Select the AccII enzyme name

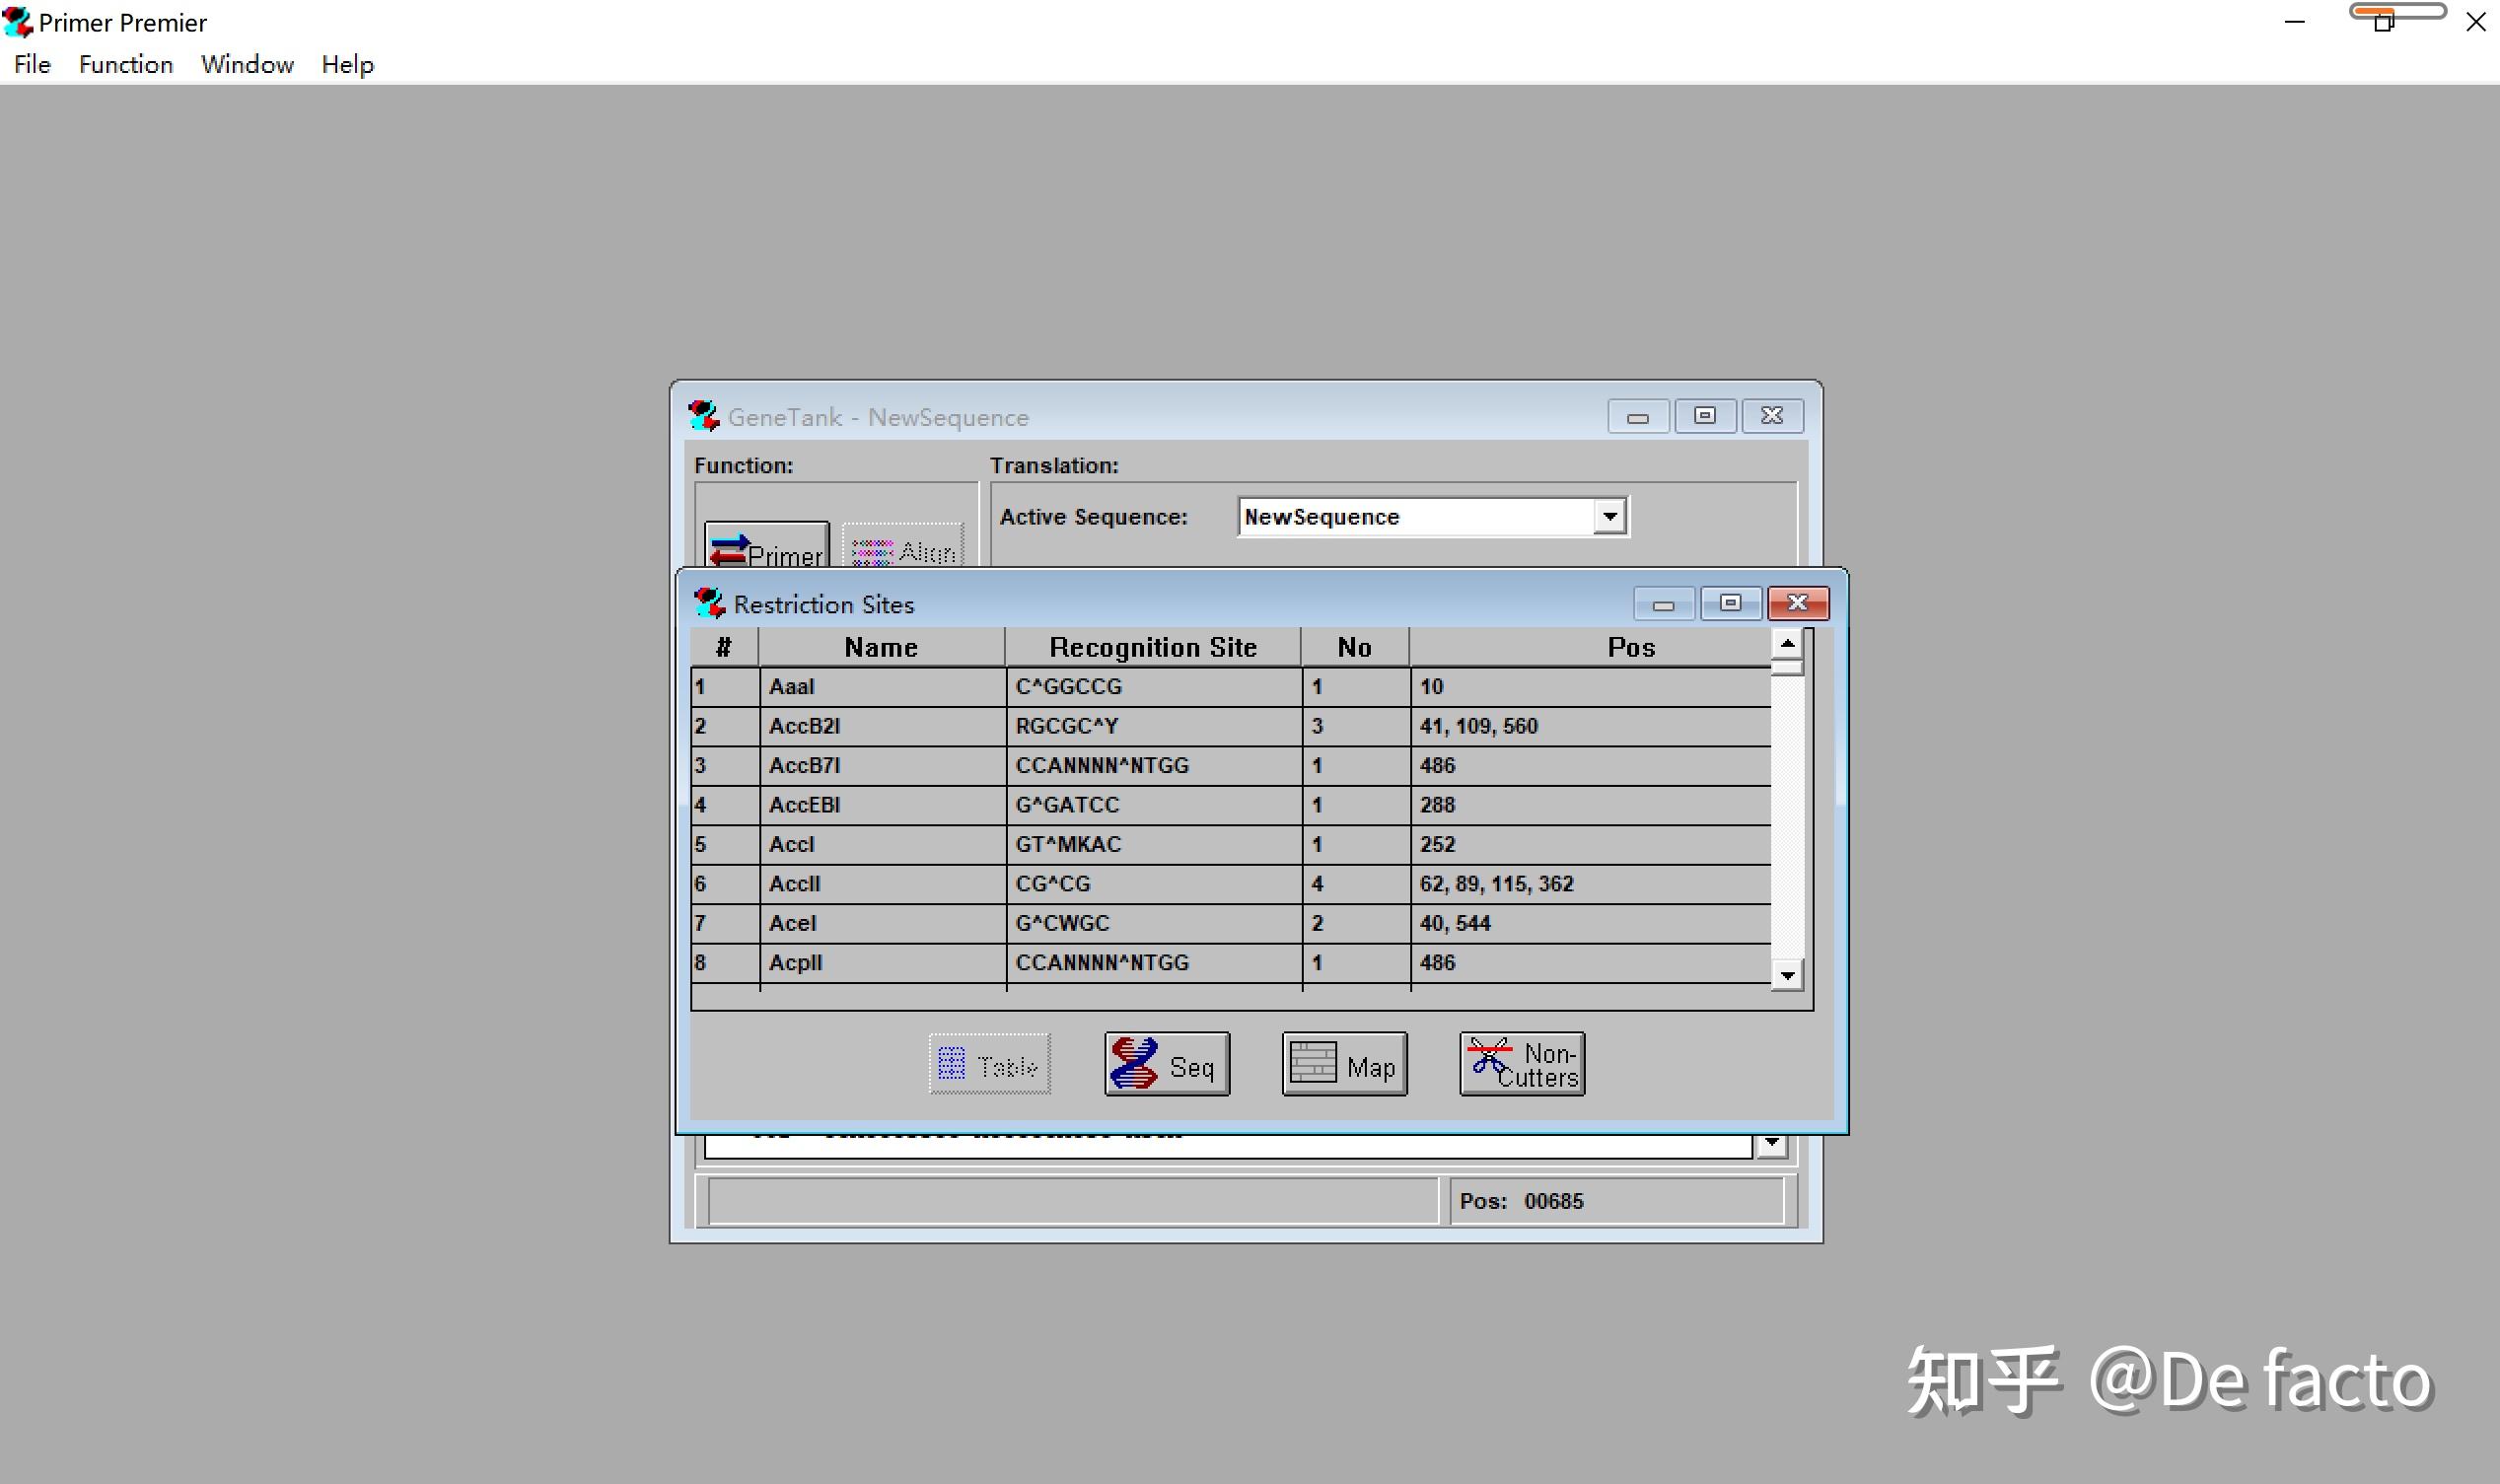click(795, 884)
